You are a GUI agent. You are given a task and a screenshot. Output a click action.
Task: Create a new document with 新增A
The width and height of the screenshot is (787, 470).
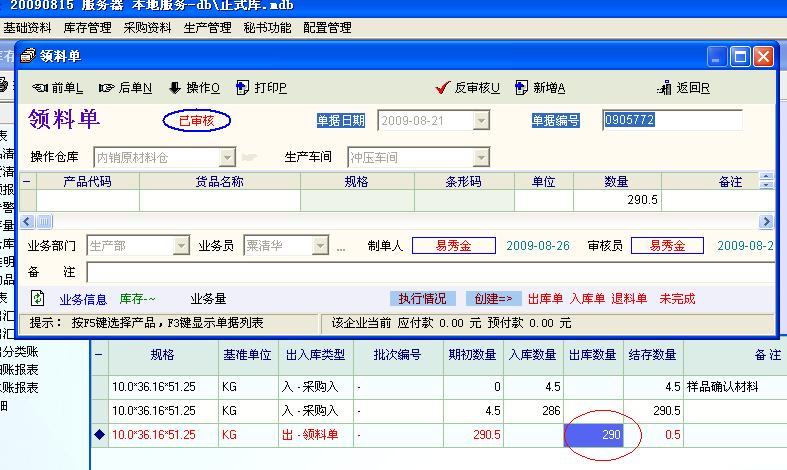coord(540,88)
